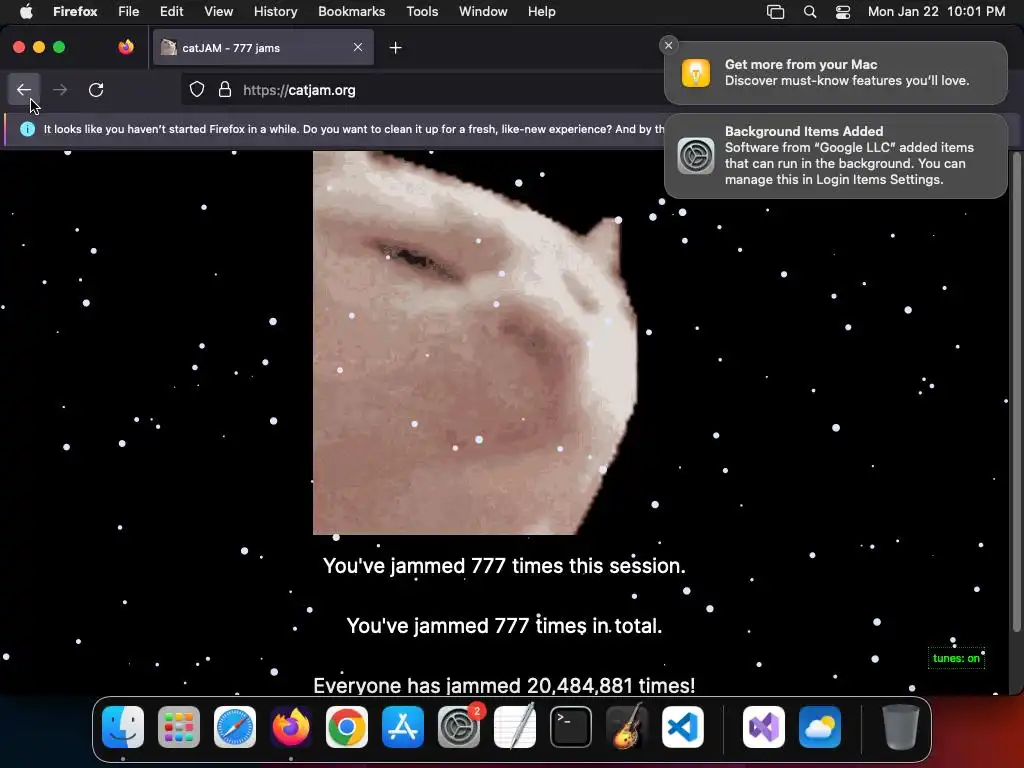The image size is (1024, 768).
Task: Open the View menu
Action: pos(219,11)
